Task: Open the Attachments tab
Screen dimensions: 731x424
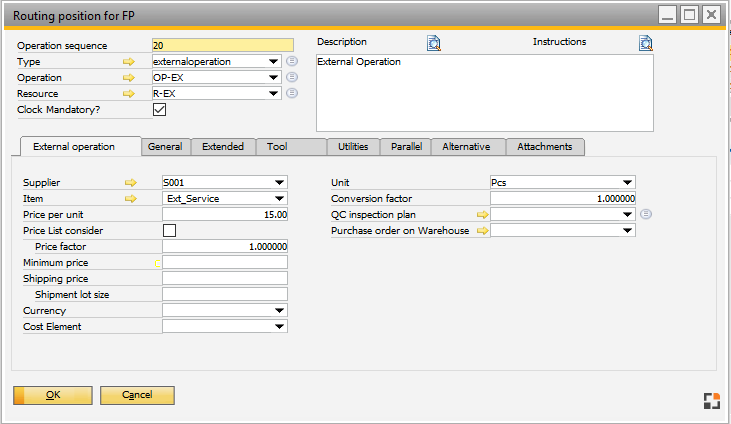Action: tap(545, 147)
